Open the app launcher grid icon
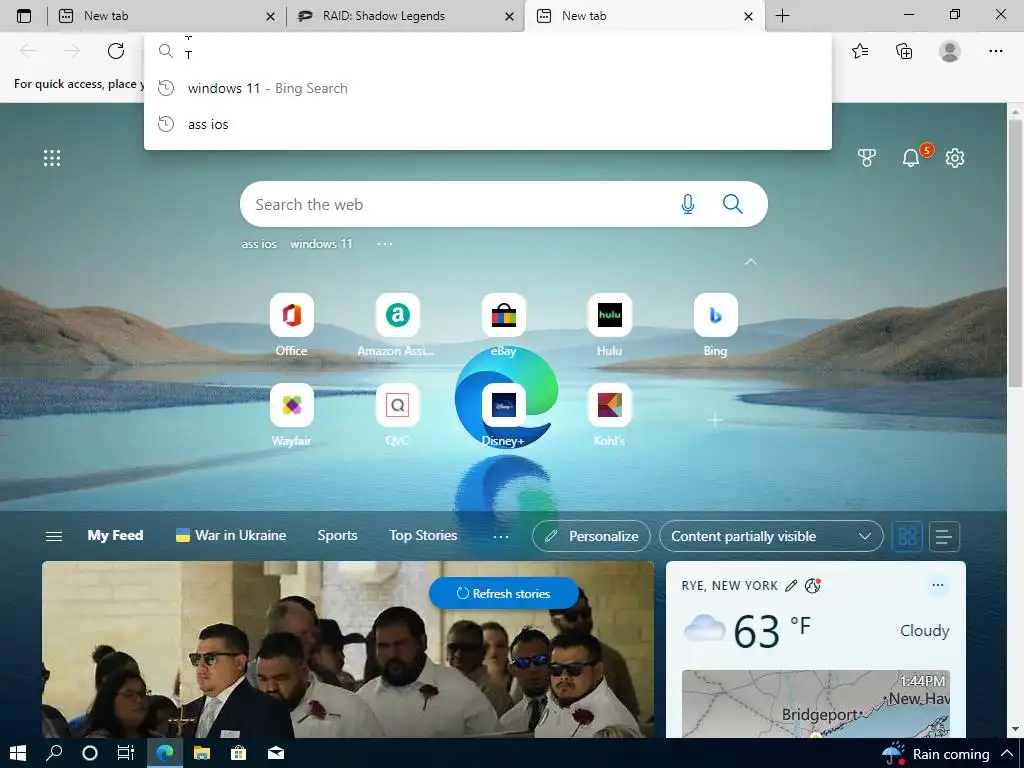1024x768 pixels. pos(52,158)
